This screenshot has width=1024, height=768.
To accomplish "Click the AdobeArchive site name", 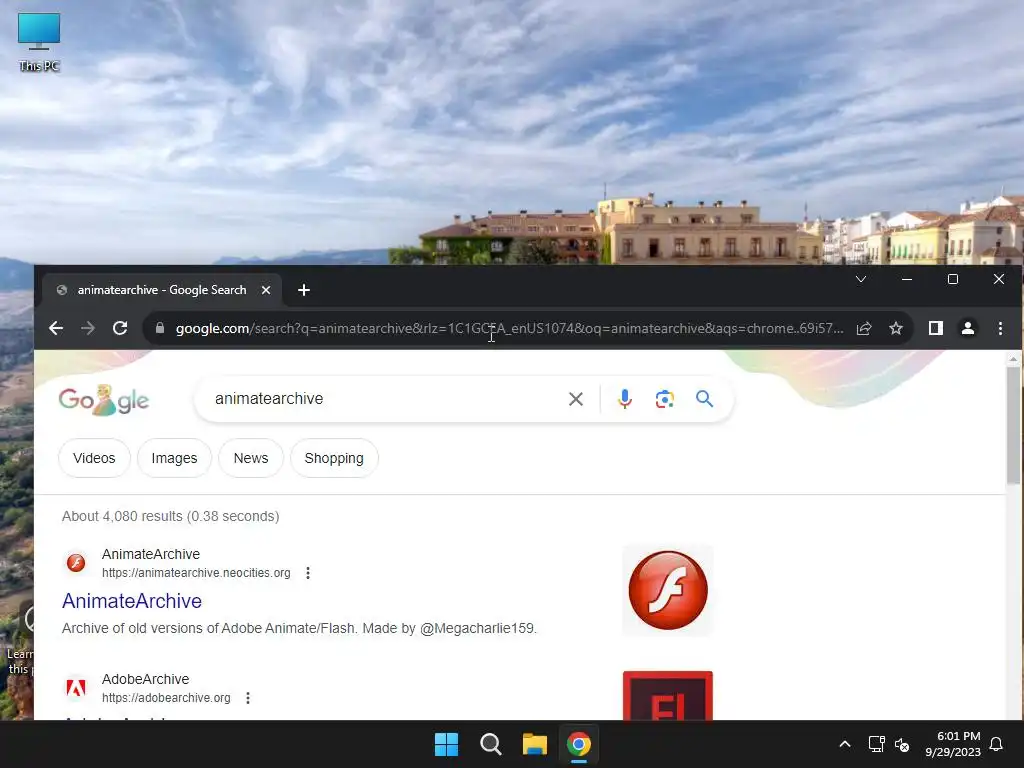I will click(x=146, y=679).
